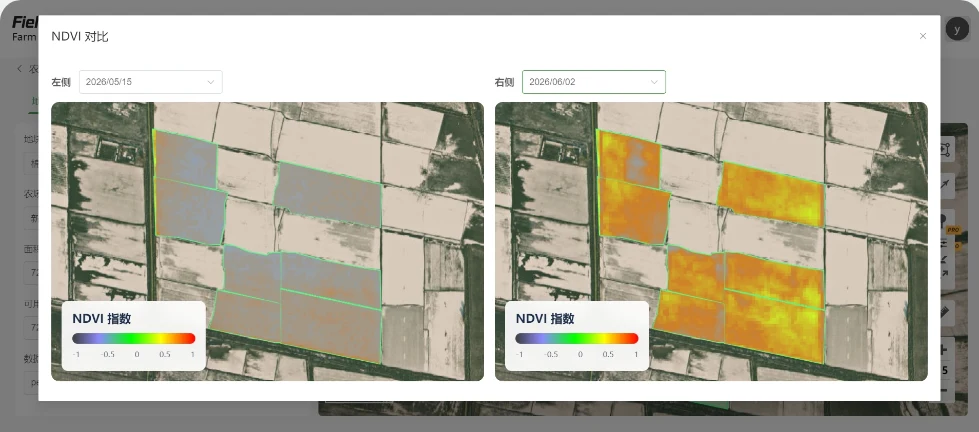Click the 'NDVI 对比' dialog title
This screenshot has width=979, height=432.
tap(80, 36)
